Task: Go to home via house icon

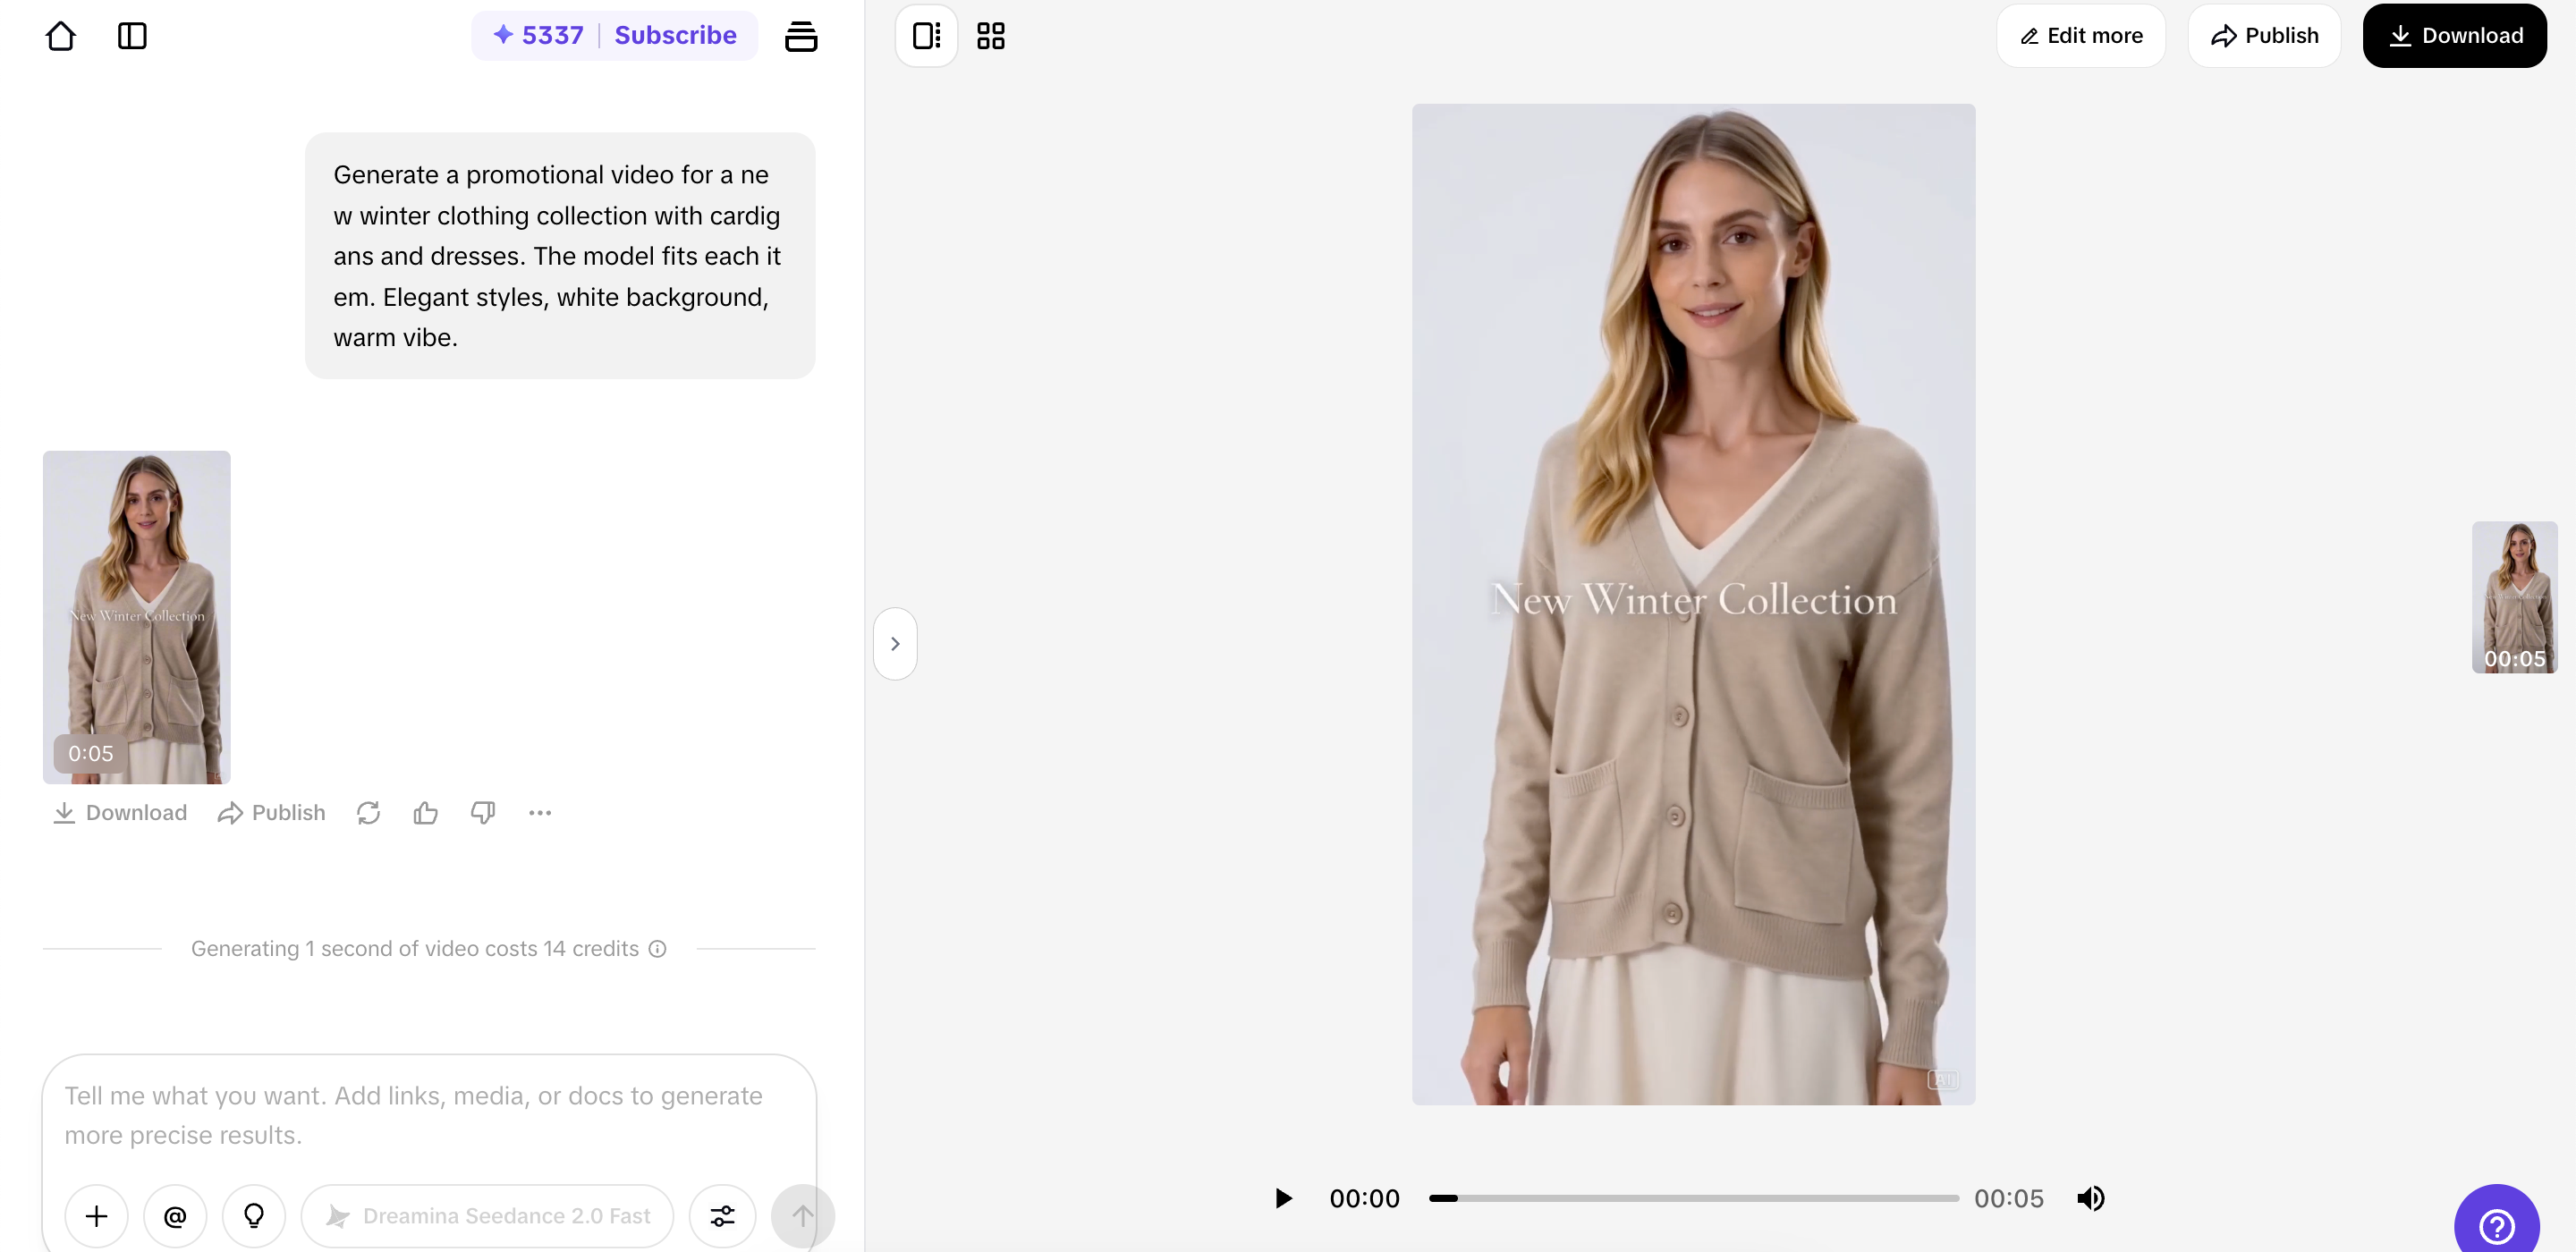Action: (x=61, y=36)
